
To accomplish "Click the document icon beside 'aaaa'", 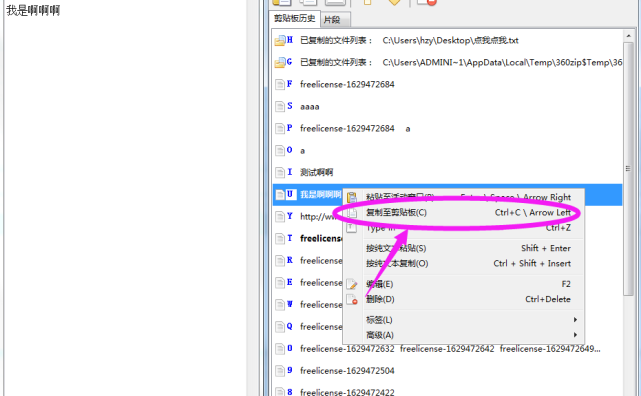I will (280, 107).
